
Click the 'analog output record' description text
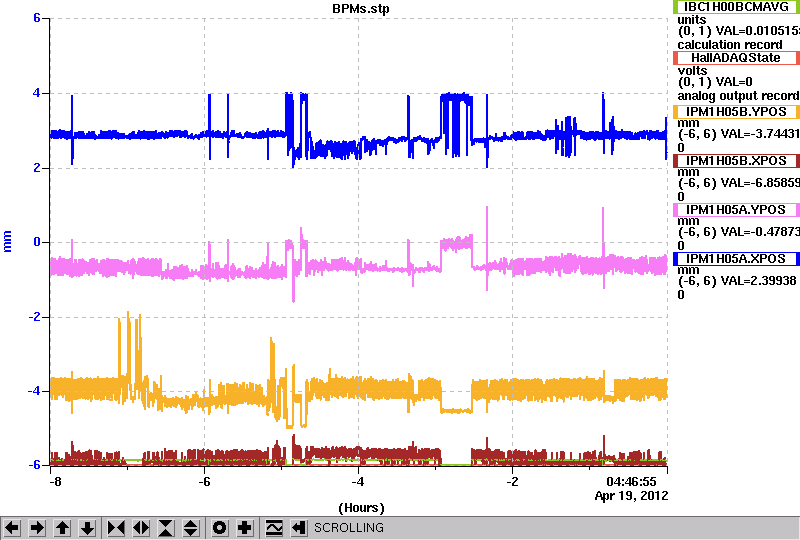pos(738,96)
